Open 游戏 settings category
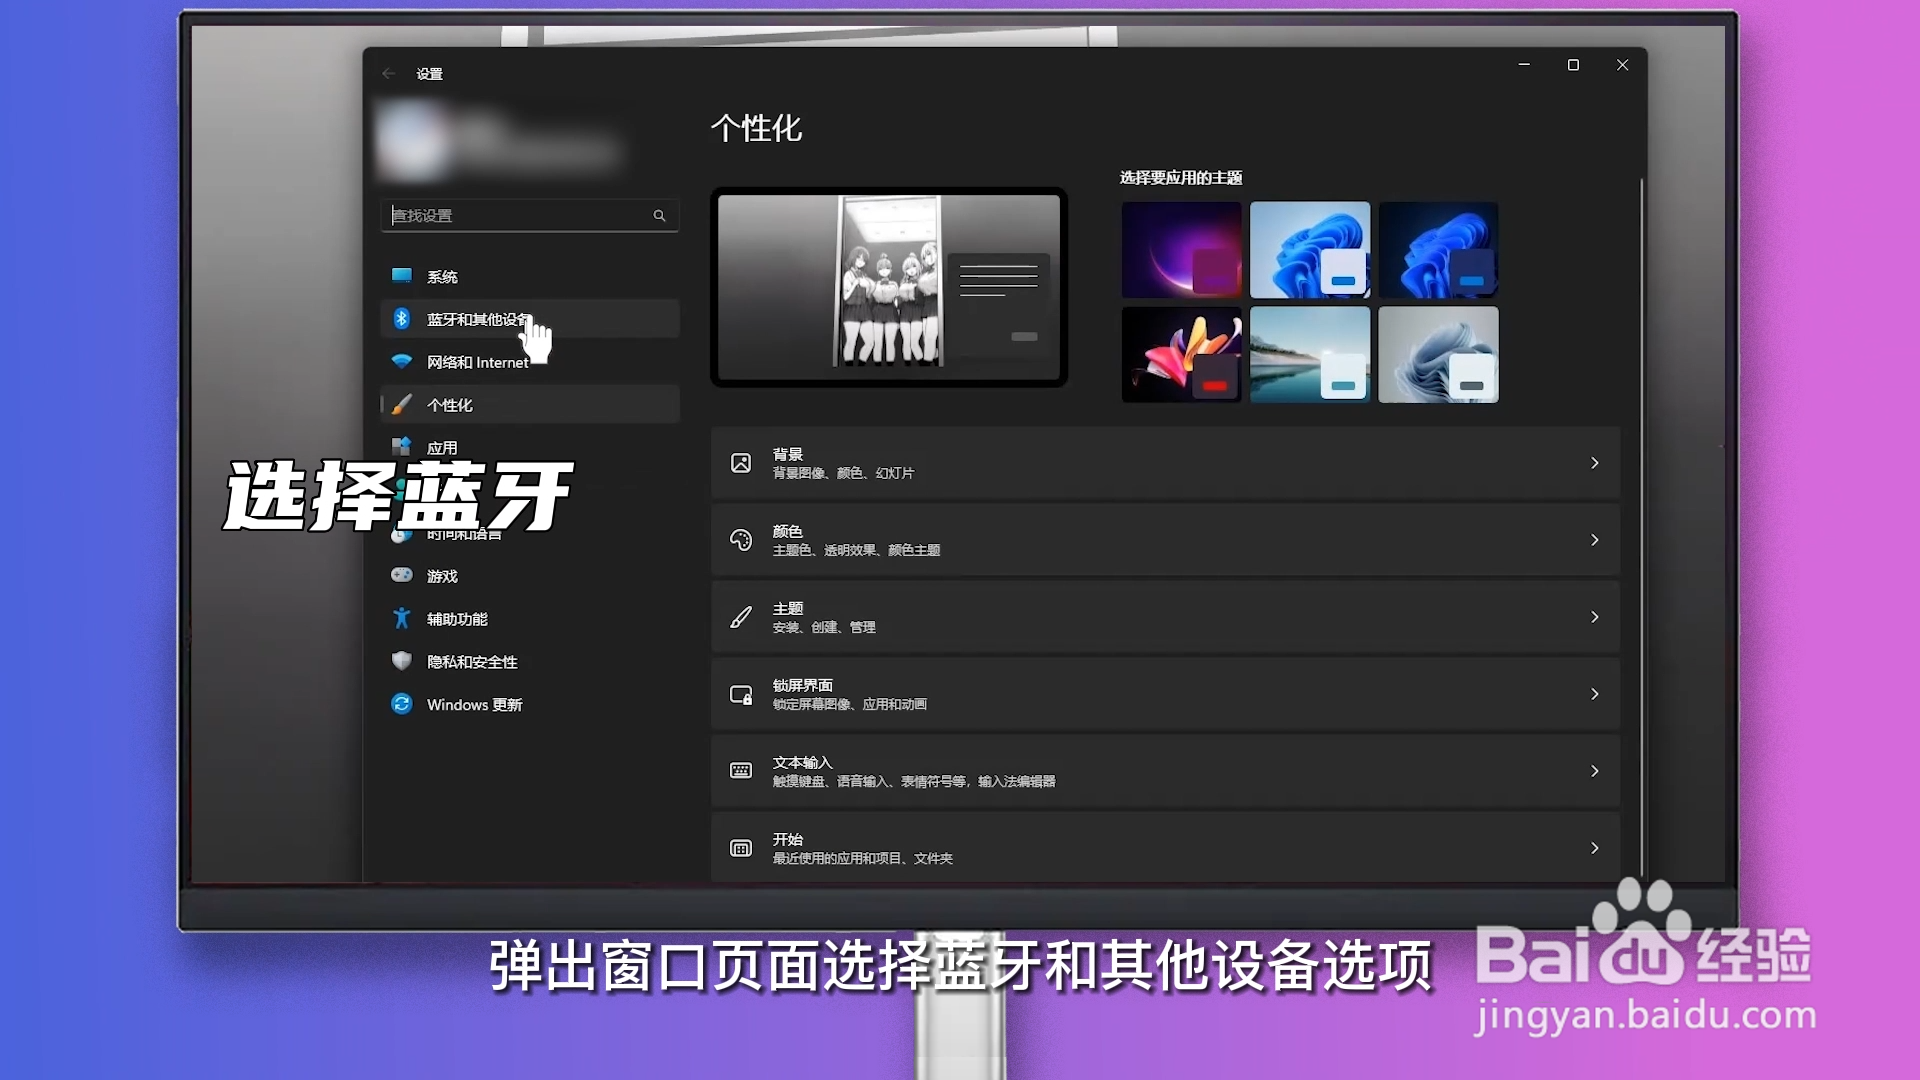This screenshot has height=1080, width=1920. pos(530,576)
